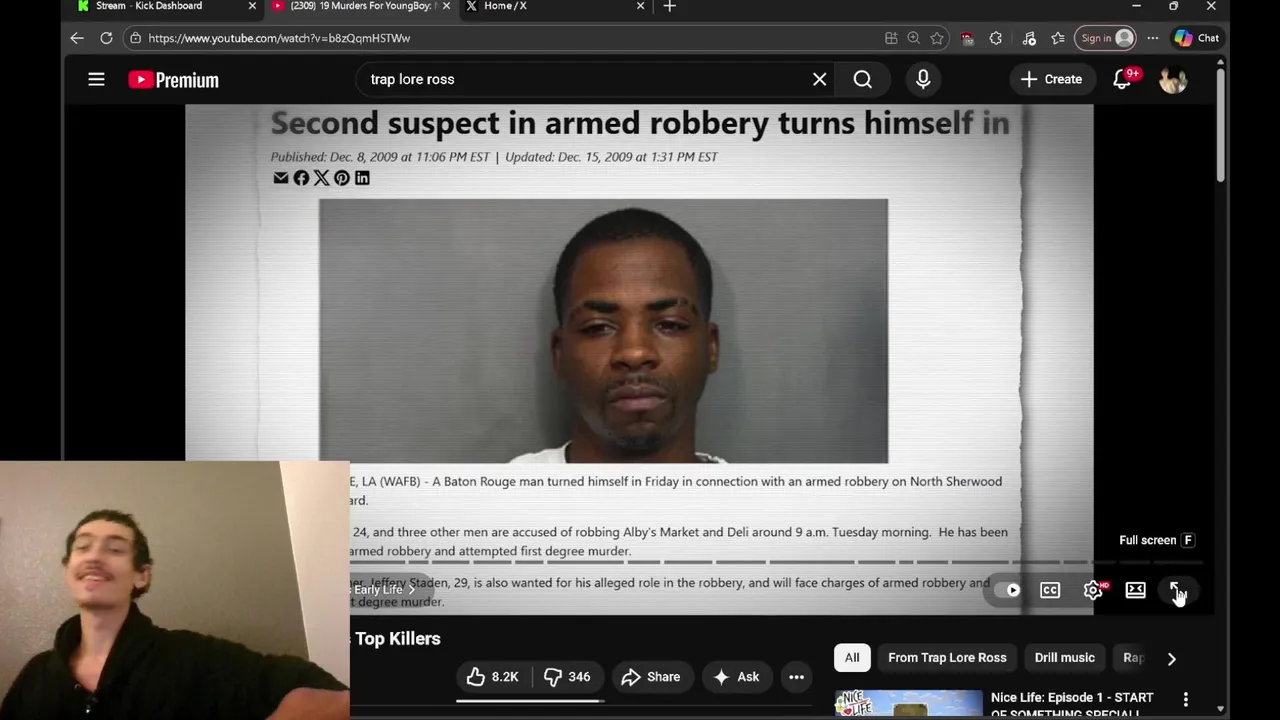Image resolution: width=1280 pixels, height=720 pixels.
Task: Clear the search text with the X
Action: [819, 79]
